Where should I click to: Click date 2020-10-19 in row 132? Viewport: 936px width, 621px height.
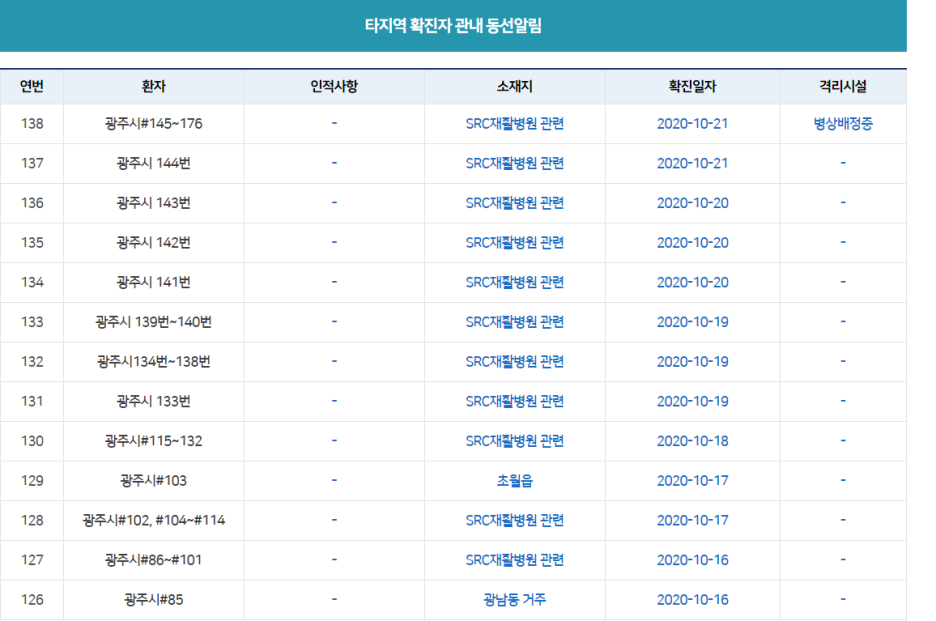[692, 362]
